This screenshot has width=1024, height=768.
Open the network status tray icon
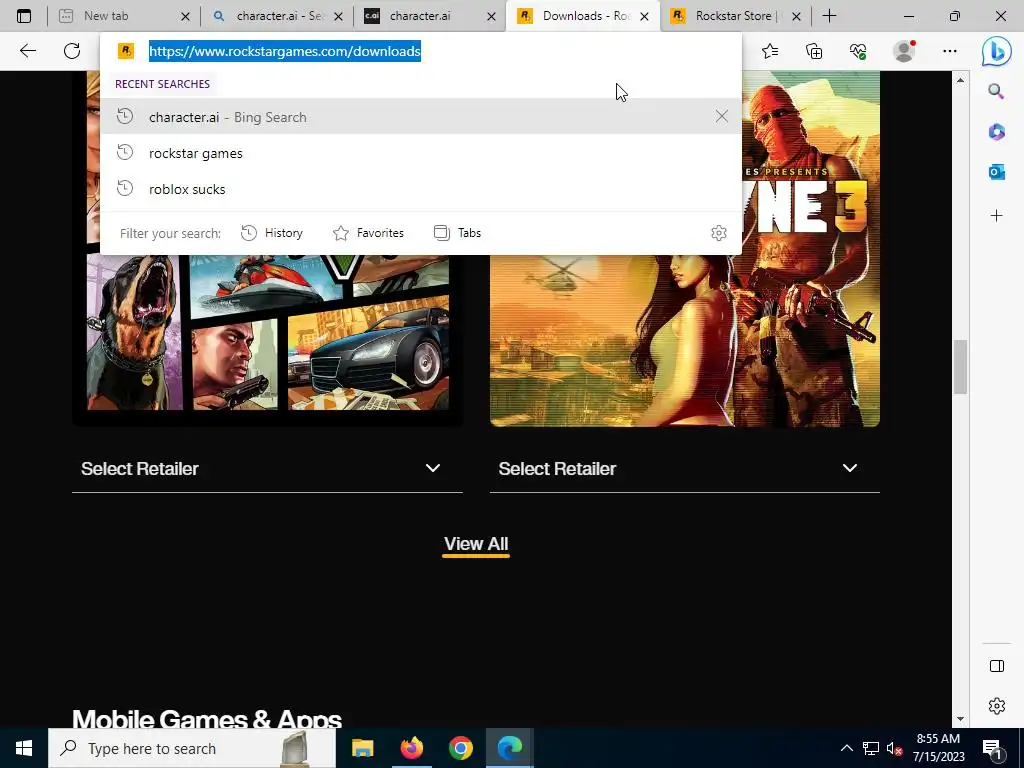(x=871, y=748)
